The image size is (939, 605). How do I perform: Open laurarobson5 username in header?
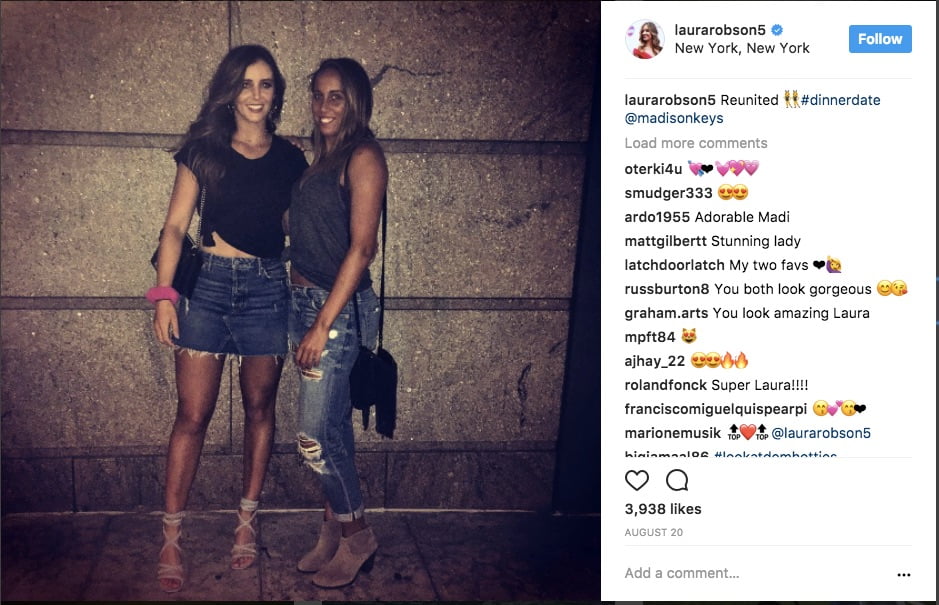click(x=720, y=30)
